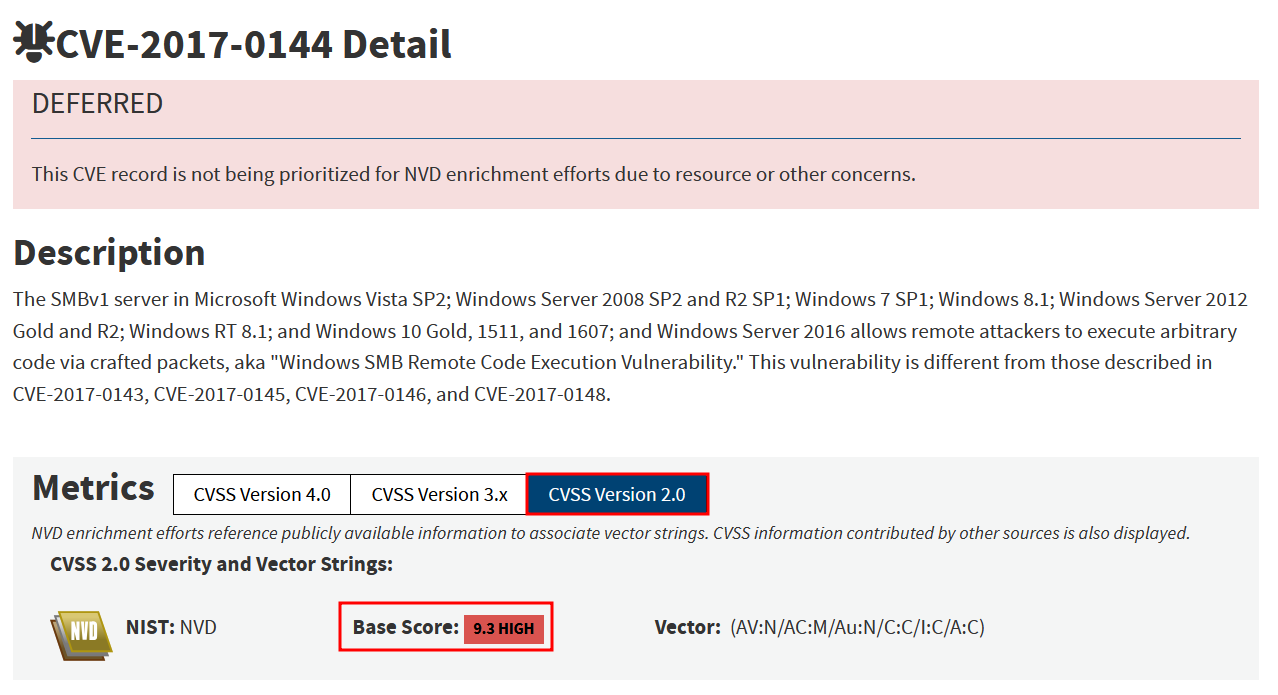This screenshot has width=1278, height=695.
Task: Click the "Base Score:" label
Action: coord(405,628)
